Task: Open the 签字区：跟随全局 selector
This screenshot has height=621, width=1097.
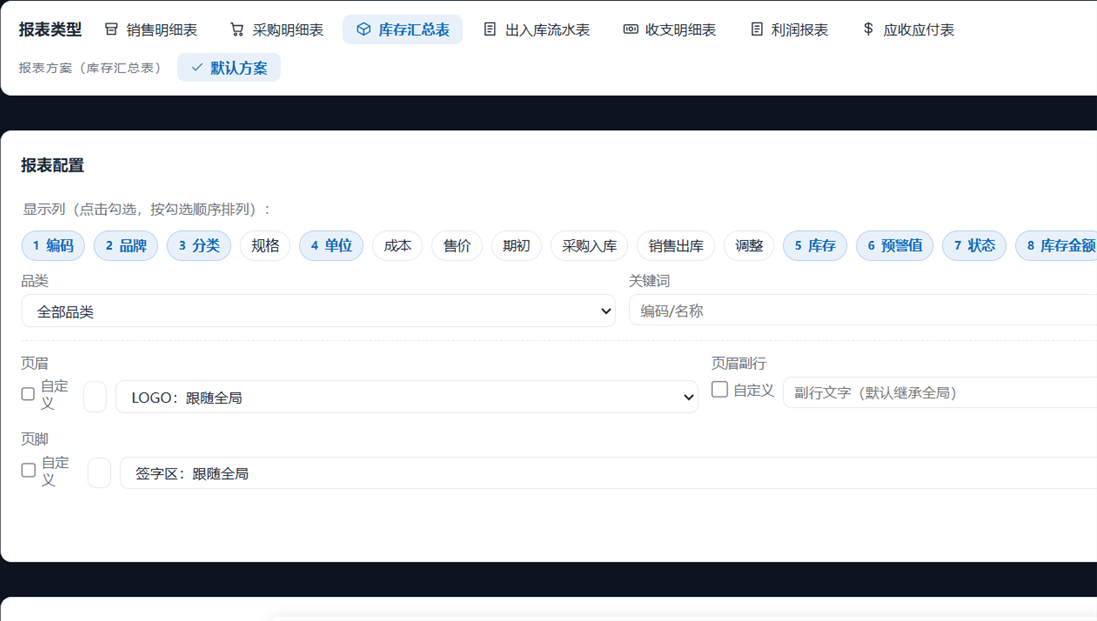Action: click(608, 473)
